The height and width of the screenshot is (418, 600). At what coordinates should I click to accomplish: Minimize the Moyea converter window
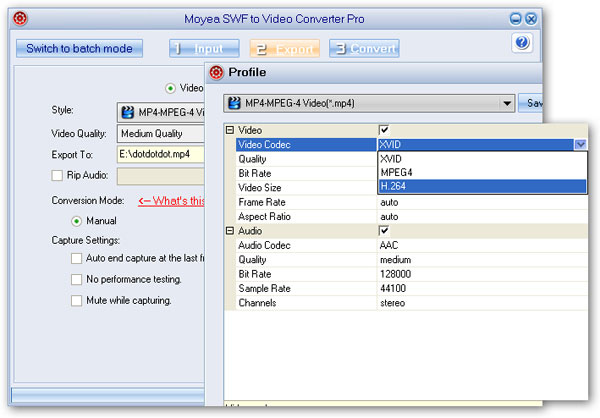tap(515, 19)
